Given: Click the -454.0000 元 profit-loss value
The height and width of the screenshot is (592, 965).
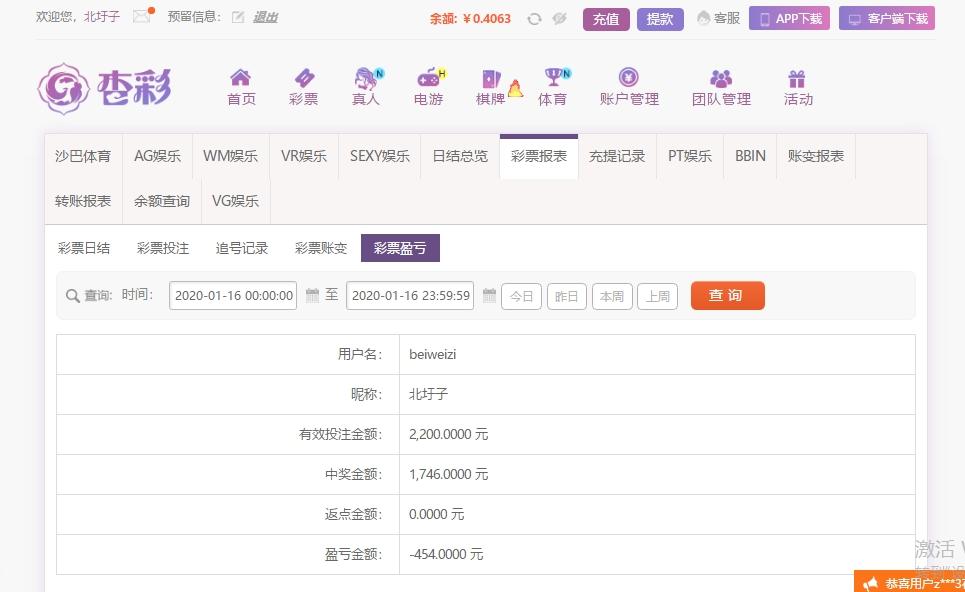Looking at the screenshot, I should click(x=446, y=554).
